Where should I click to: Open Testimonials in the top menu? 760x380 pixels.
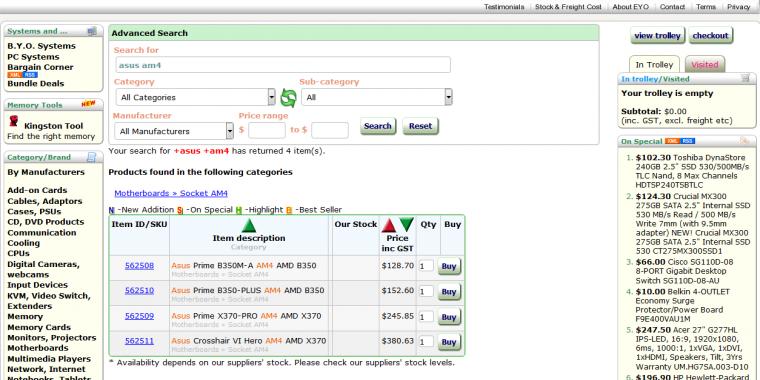(504, 7)
